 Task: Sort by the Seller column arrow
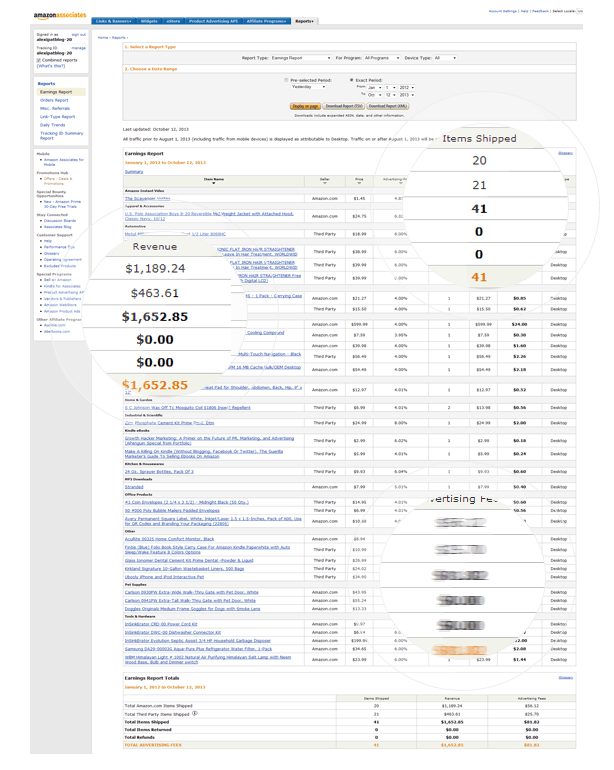(x=325, y=183)
